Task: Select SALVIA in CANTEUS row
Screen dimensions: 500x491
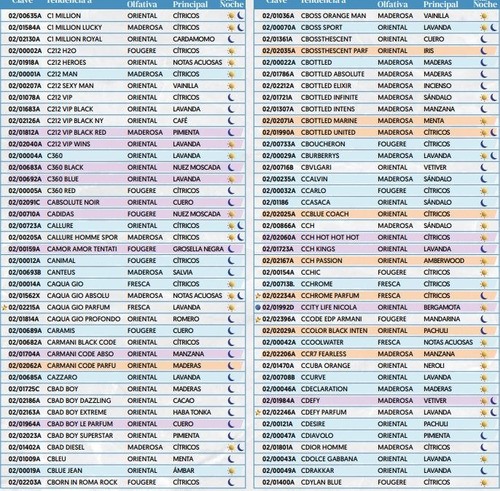Action: click(x=182, y=272)
